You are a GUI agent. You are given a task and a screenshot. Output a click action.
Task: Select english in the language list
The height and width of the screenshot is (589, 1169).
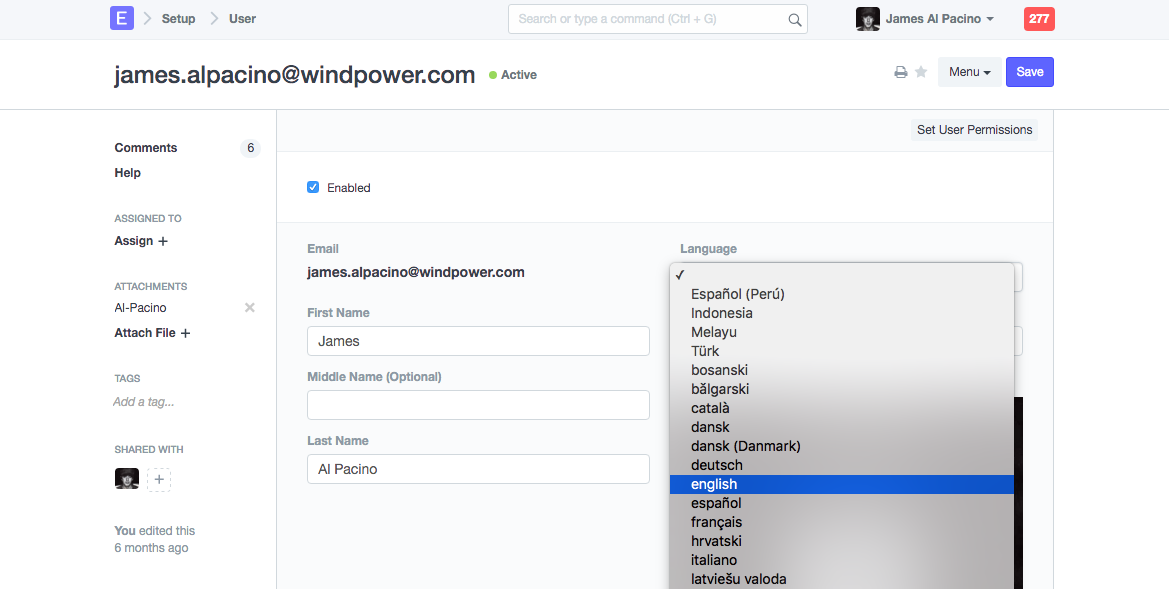[x=714, y=484]
